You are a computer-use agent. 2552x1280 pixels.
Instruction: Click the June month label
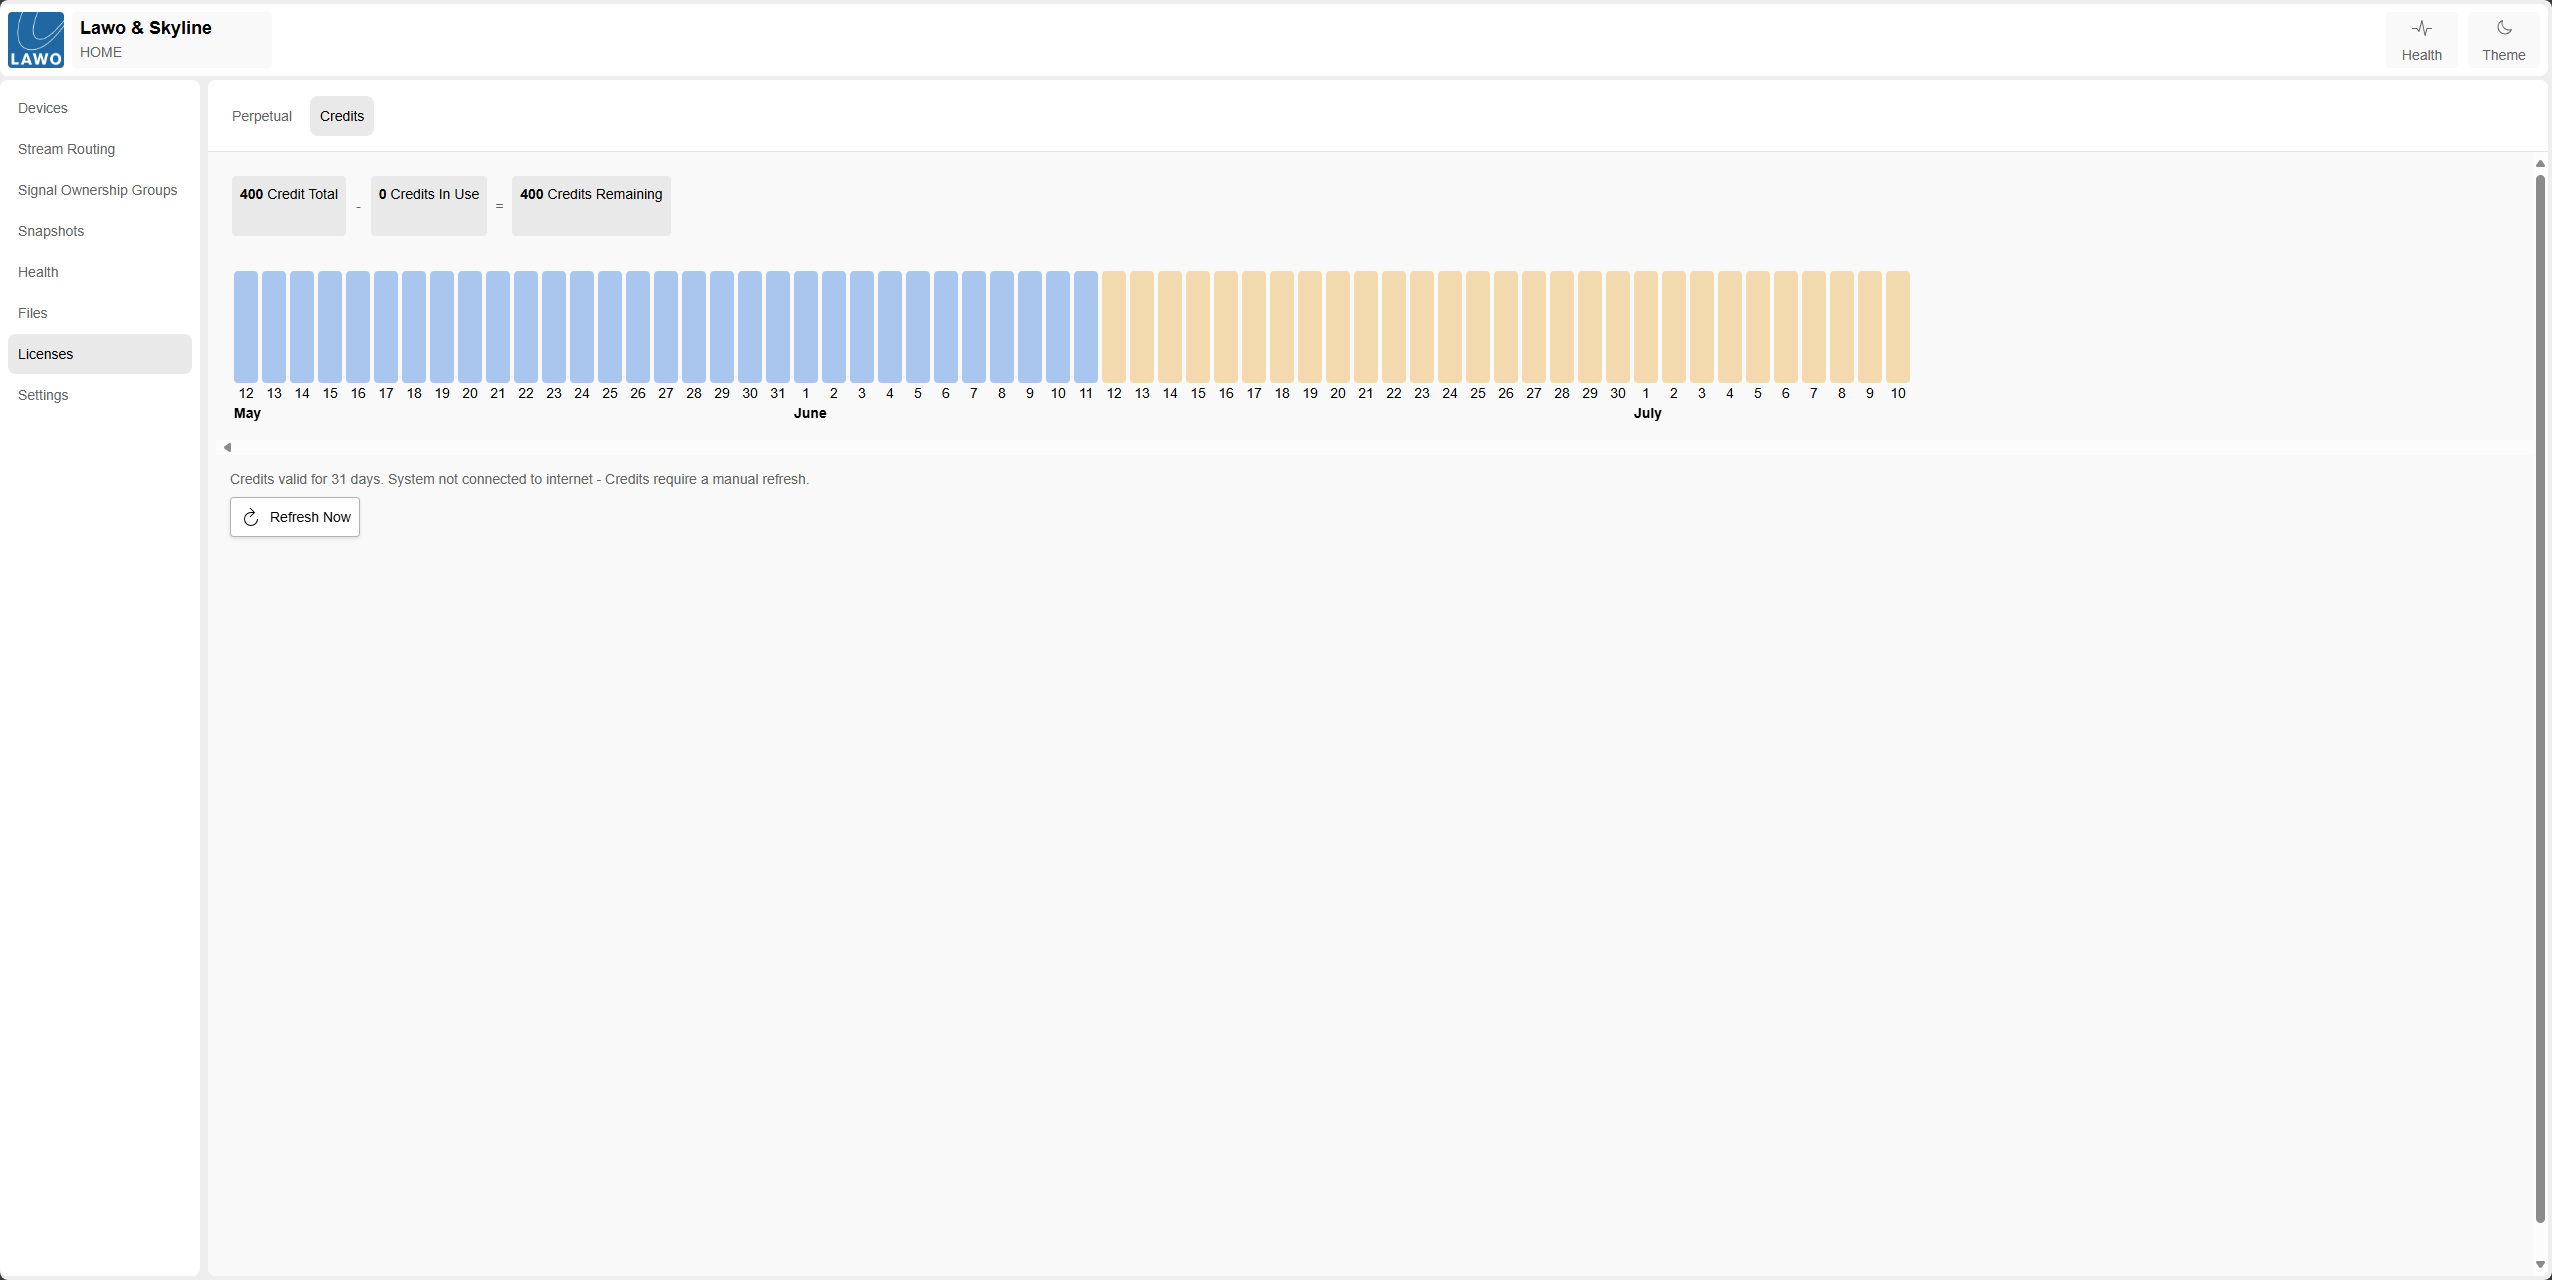pos(810,413)
